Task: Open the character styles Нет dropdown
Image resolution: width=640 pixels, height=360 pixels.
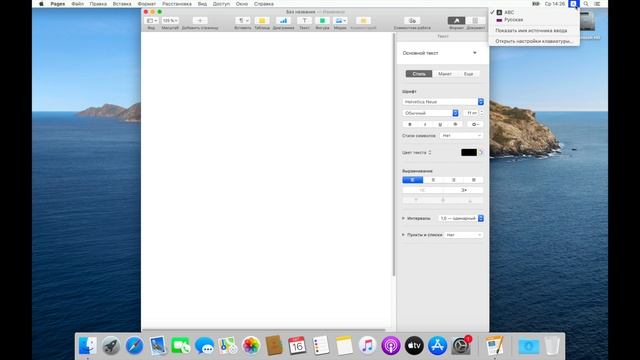Action: click(462, 136)
